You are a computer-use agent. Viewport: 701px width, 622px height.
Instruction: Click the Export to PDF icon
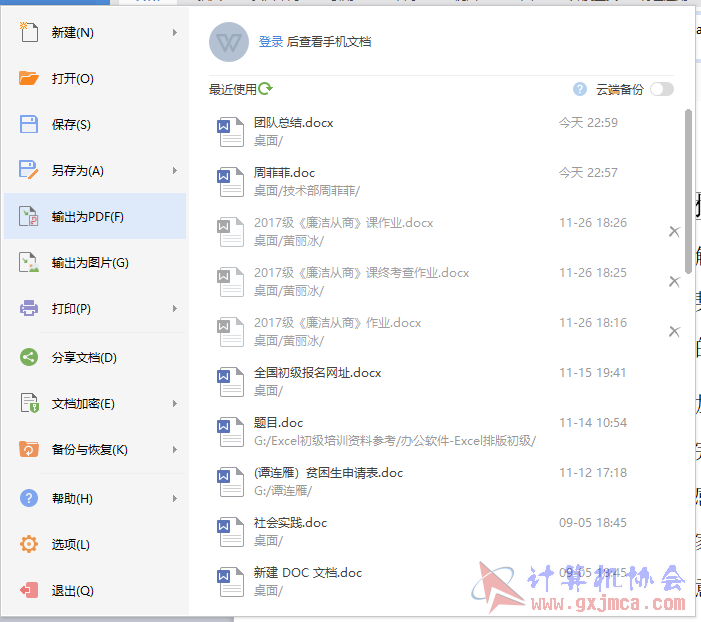pos(29,216)
